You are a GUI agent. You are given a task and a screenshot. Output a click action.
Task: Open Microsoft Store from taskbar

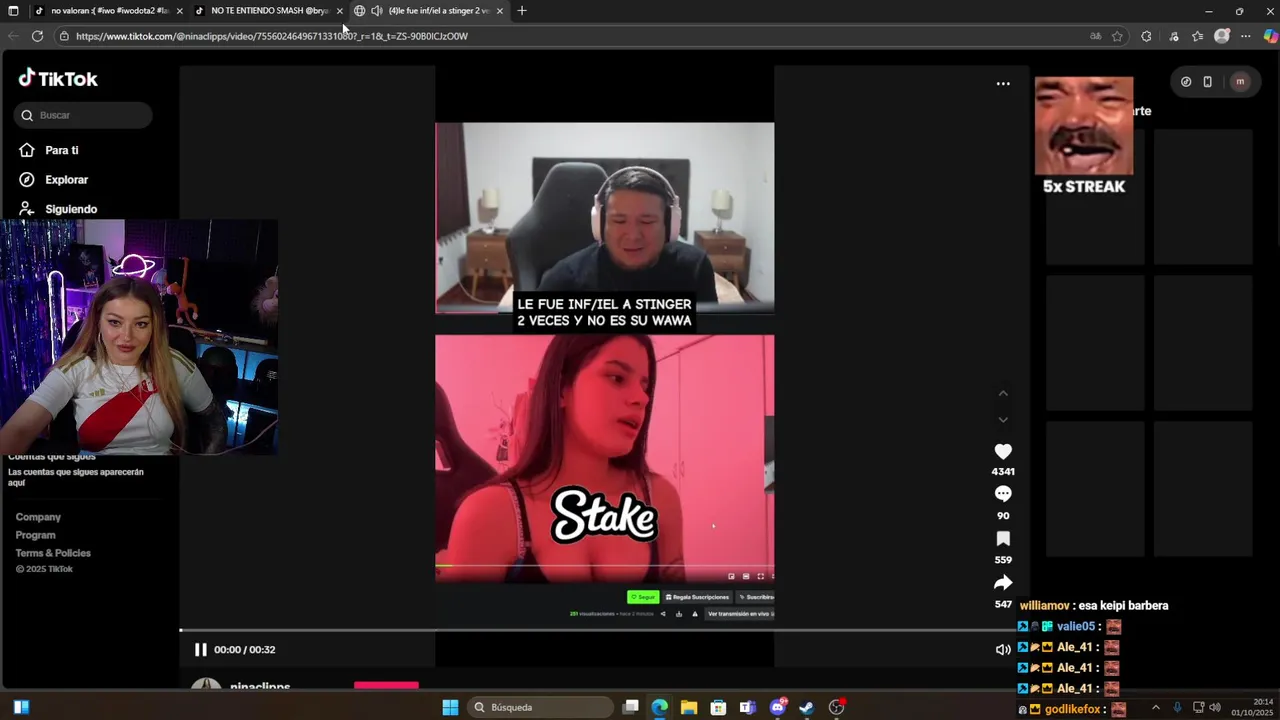pyautogui.click(x=718, y=708)
